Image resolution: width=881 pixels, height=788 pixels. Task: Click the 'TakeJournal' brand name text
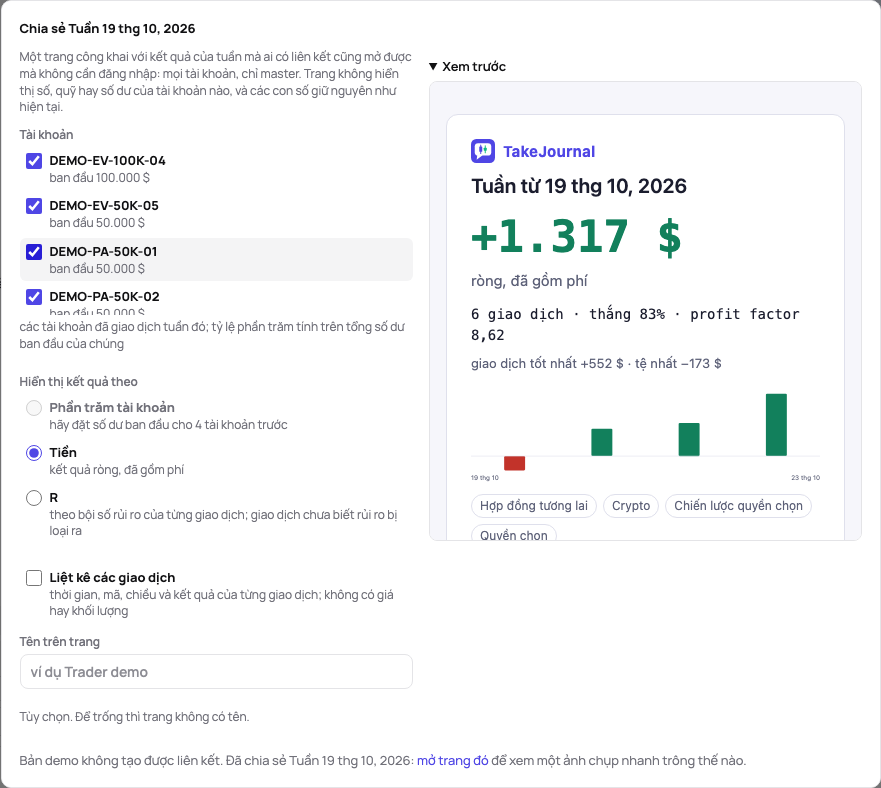(x=549, y=152)
